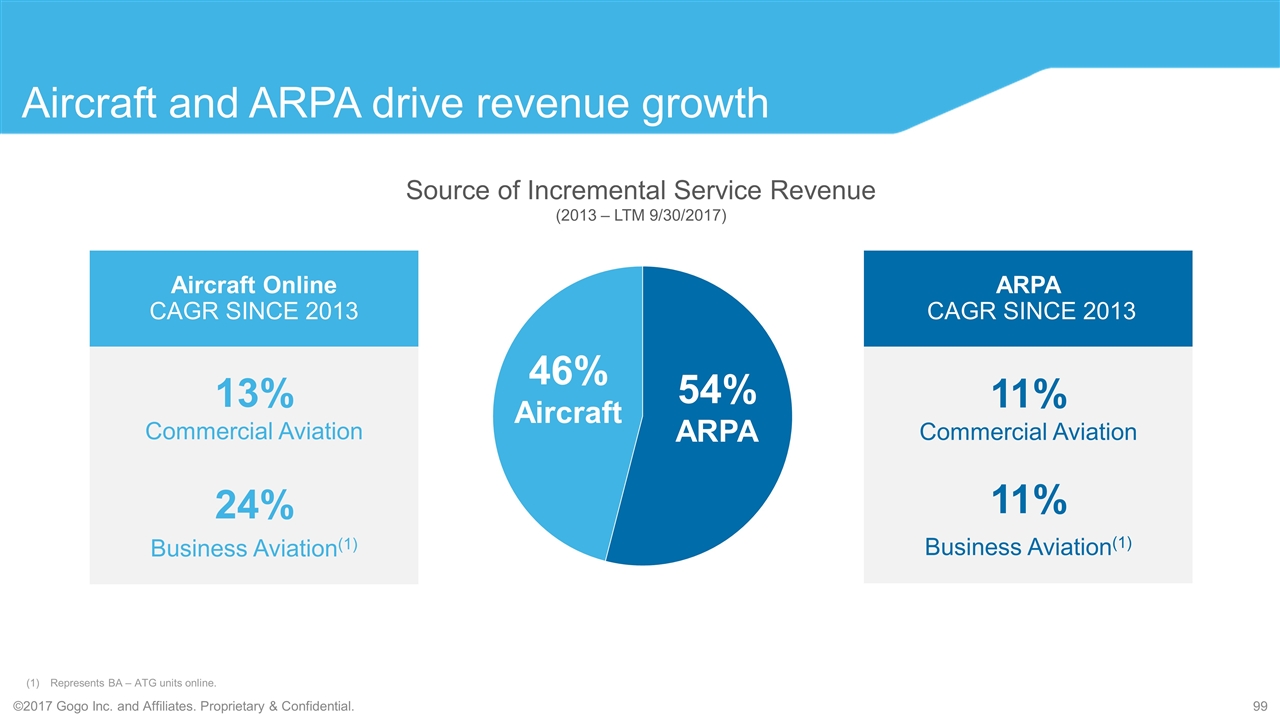The image size is (1280, 720).
Task: Select 'Business Aviation(1)' under ARPA CAGR
Action: (x=1028, y=546)
